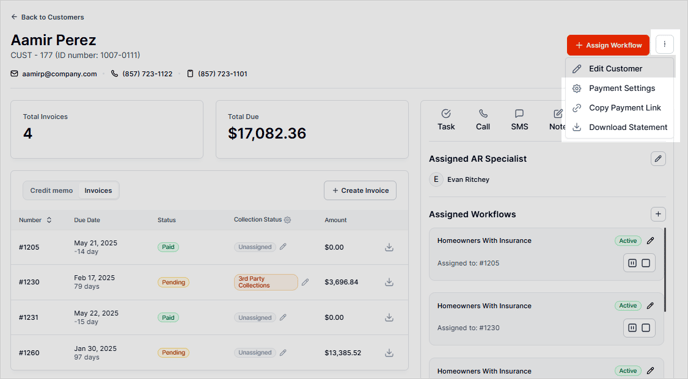The height and width of the screenshot is (379, 688).
Task: Click invoice number #1231
Action: (x=29, y=317)
